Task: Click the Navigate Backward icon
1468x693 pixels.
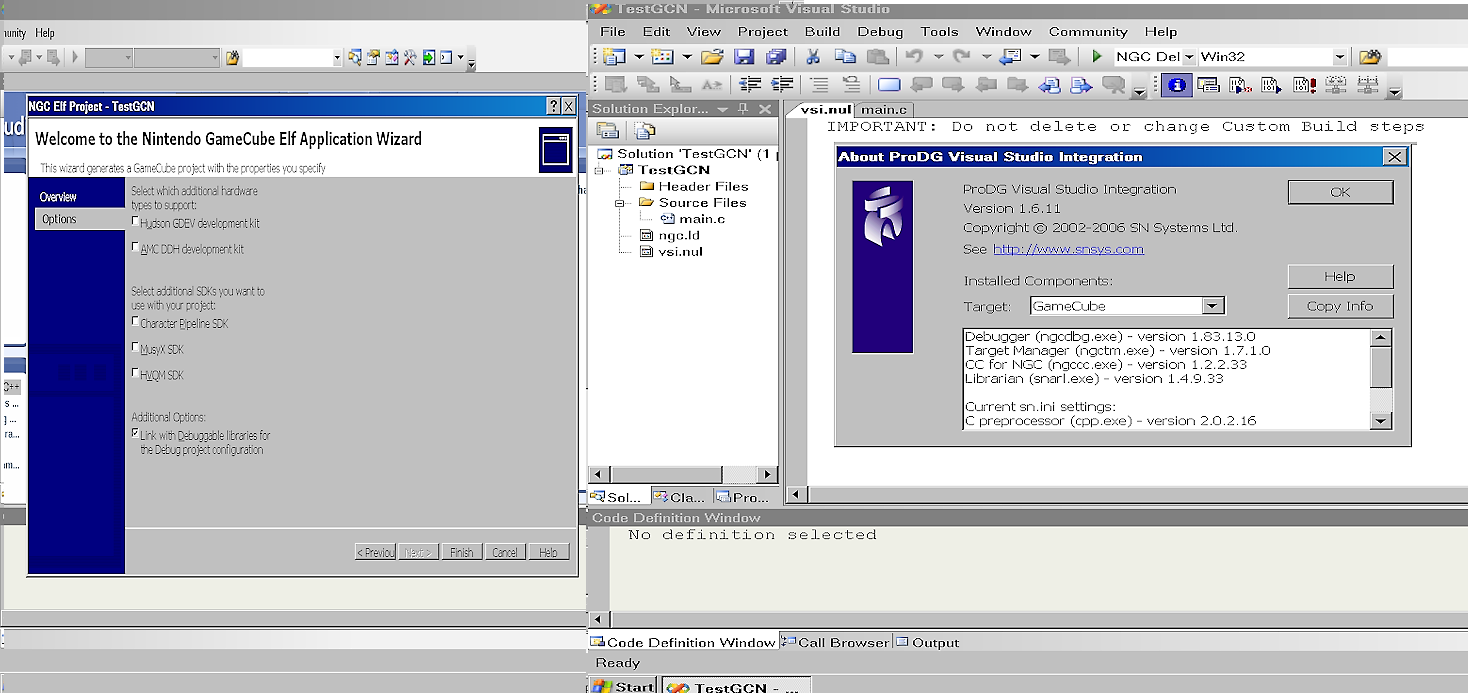Action: pyautogui.click(x=1011, y=57)
